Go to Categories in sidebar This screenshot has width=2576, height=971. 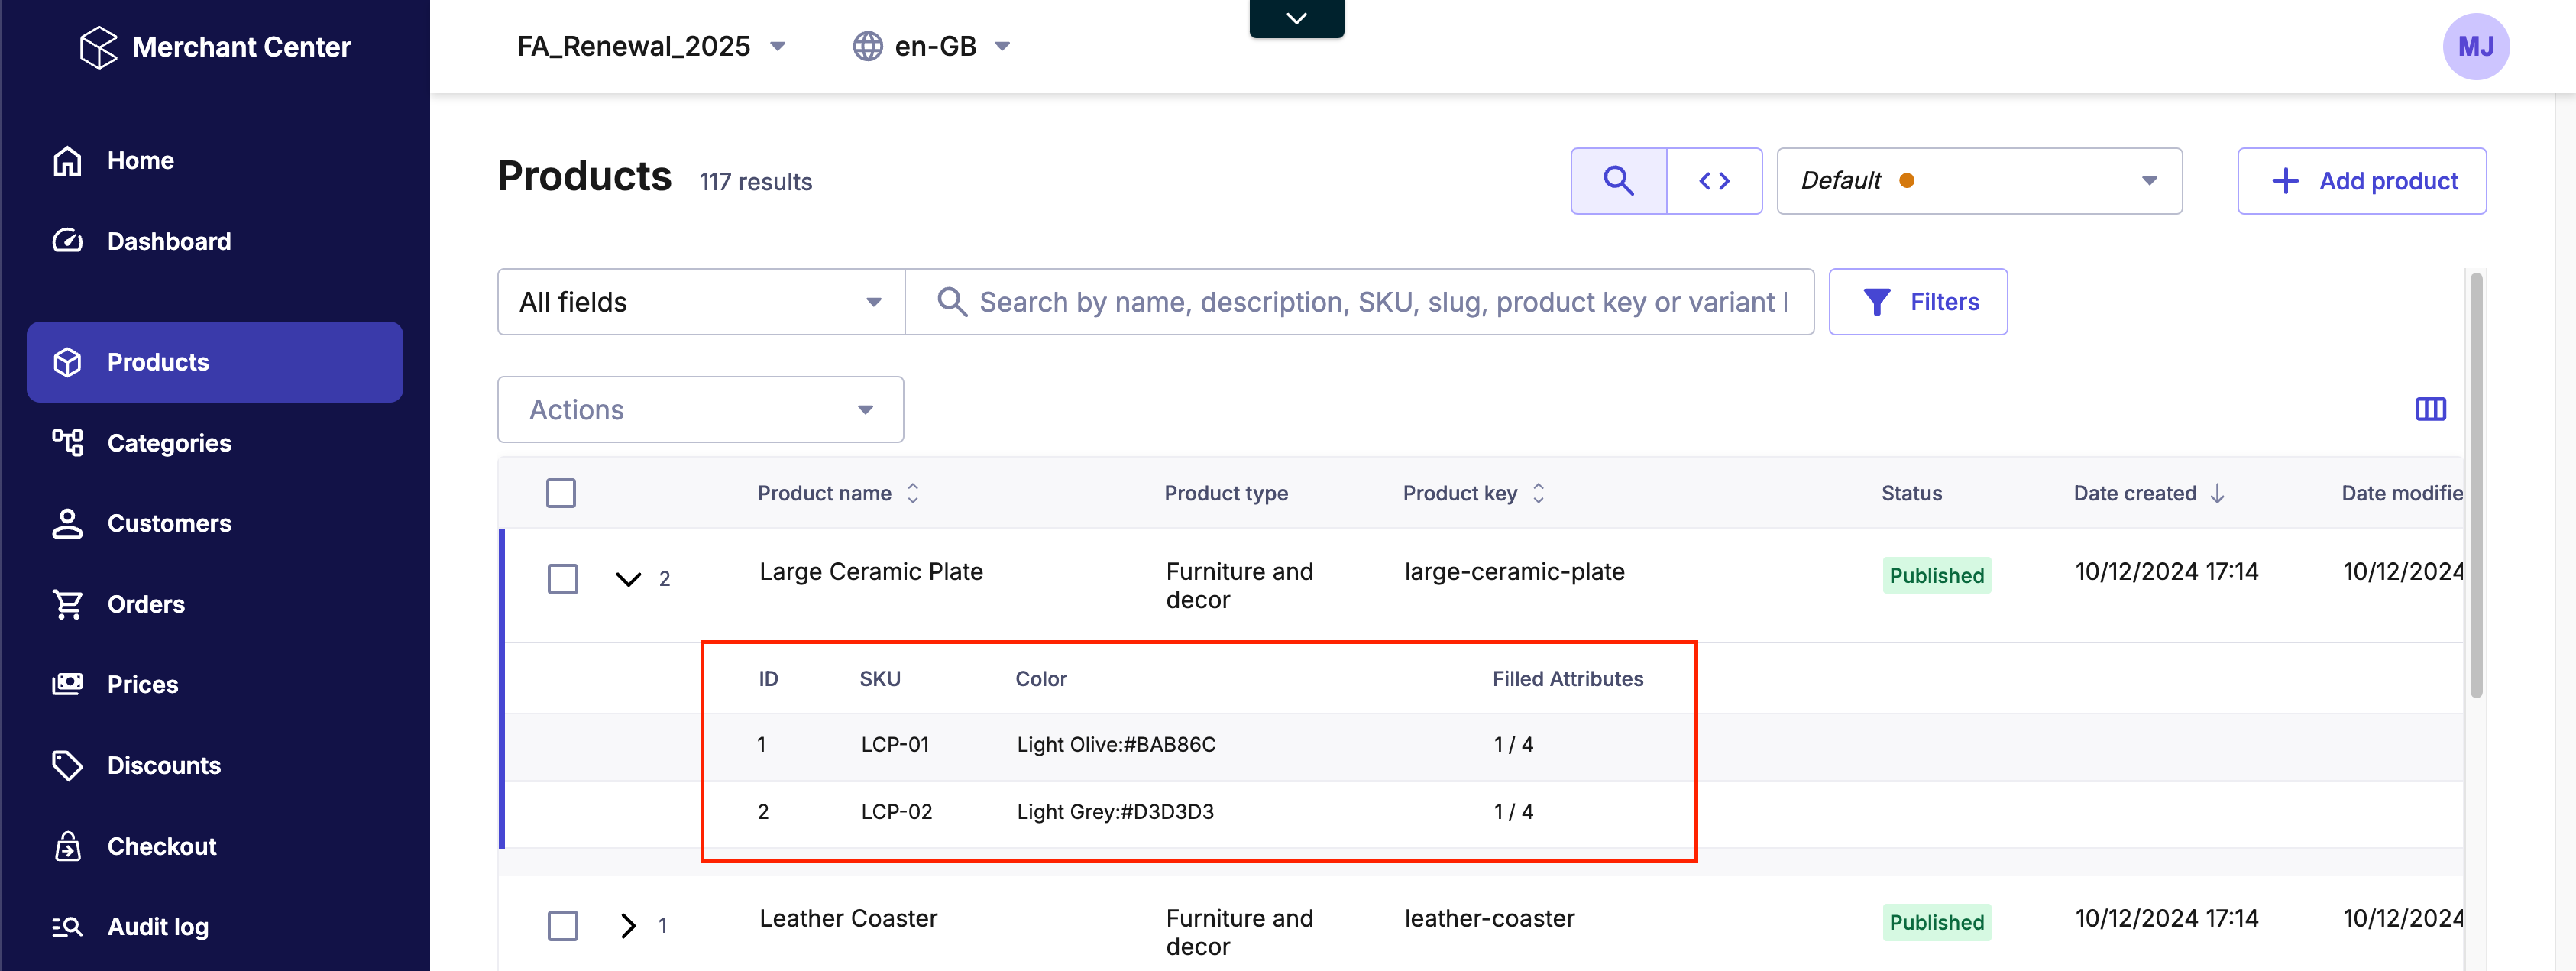(169, 443)
